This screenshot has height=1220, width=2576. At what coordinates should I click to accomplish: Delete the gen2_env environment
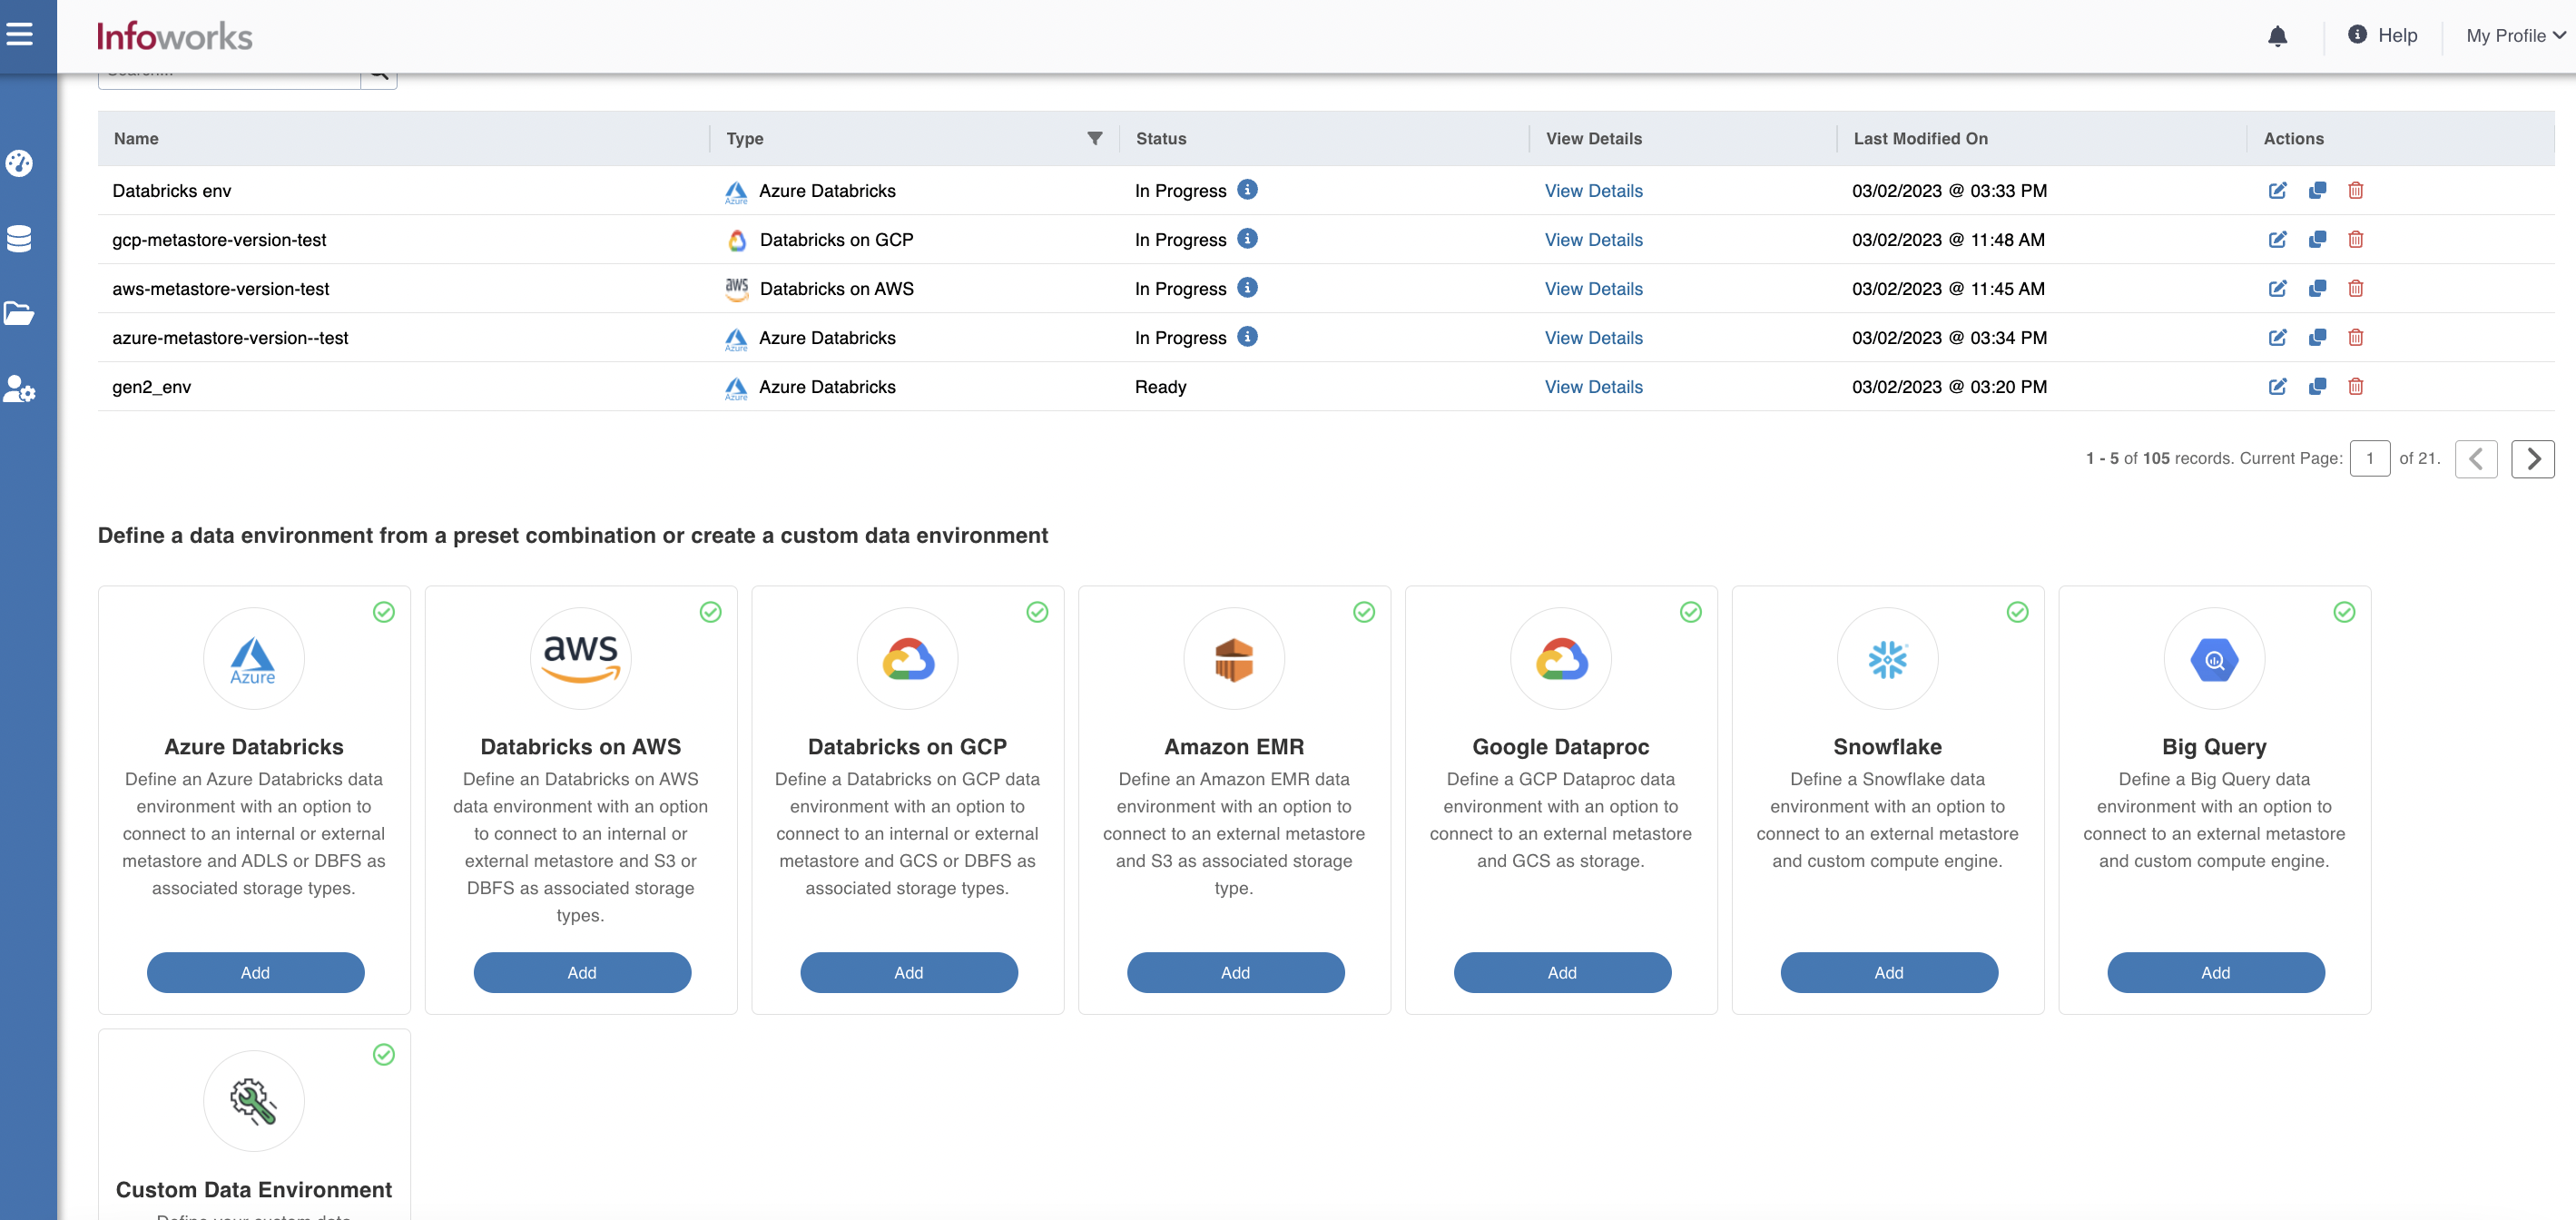(2355, 386)
